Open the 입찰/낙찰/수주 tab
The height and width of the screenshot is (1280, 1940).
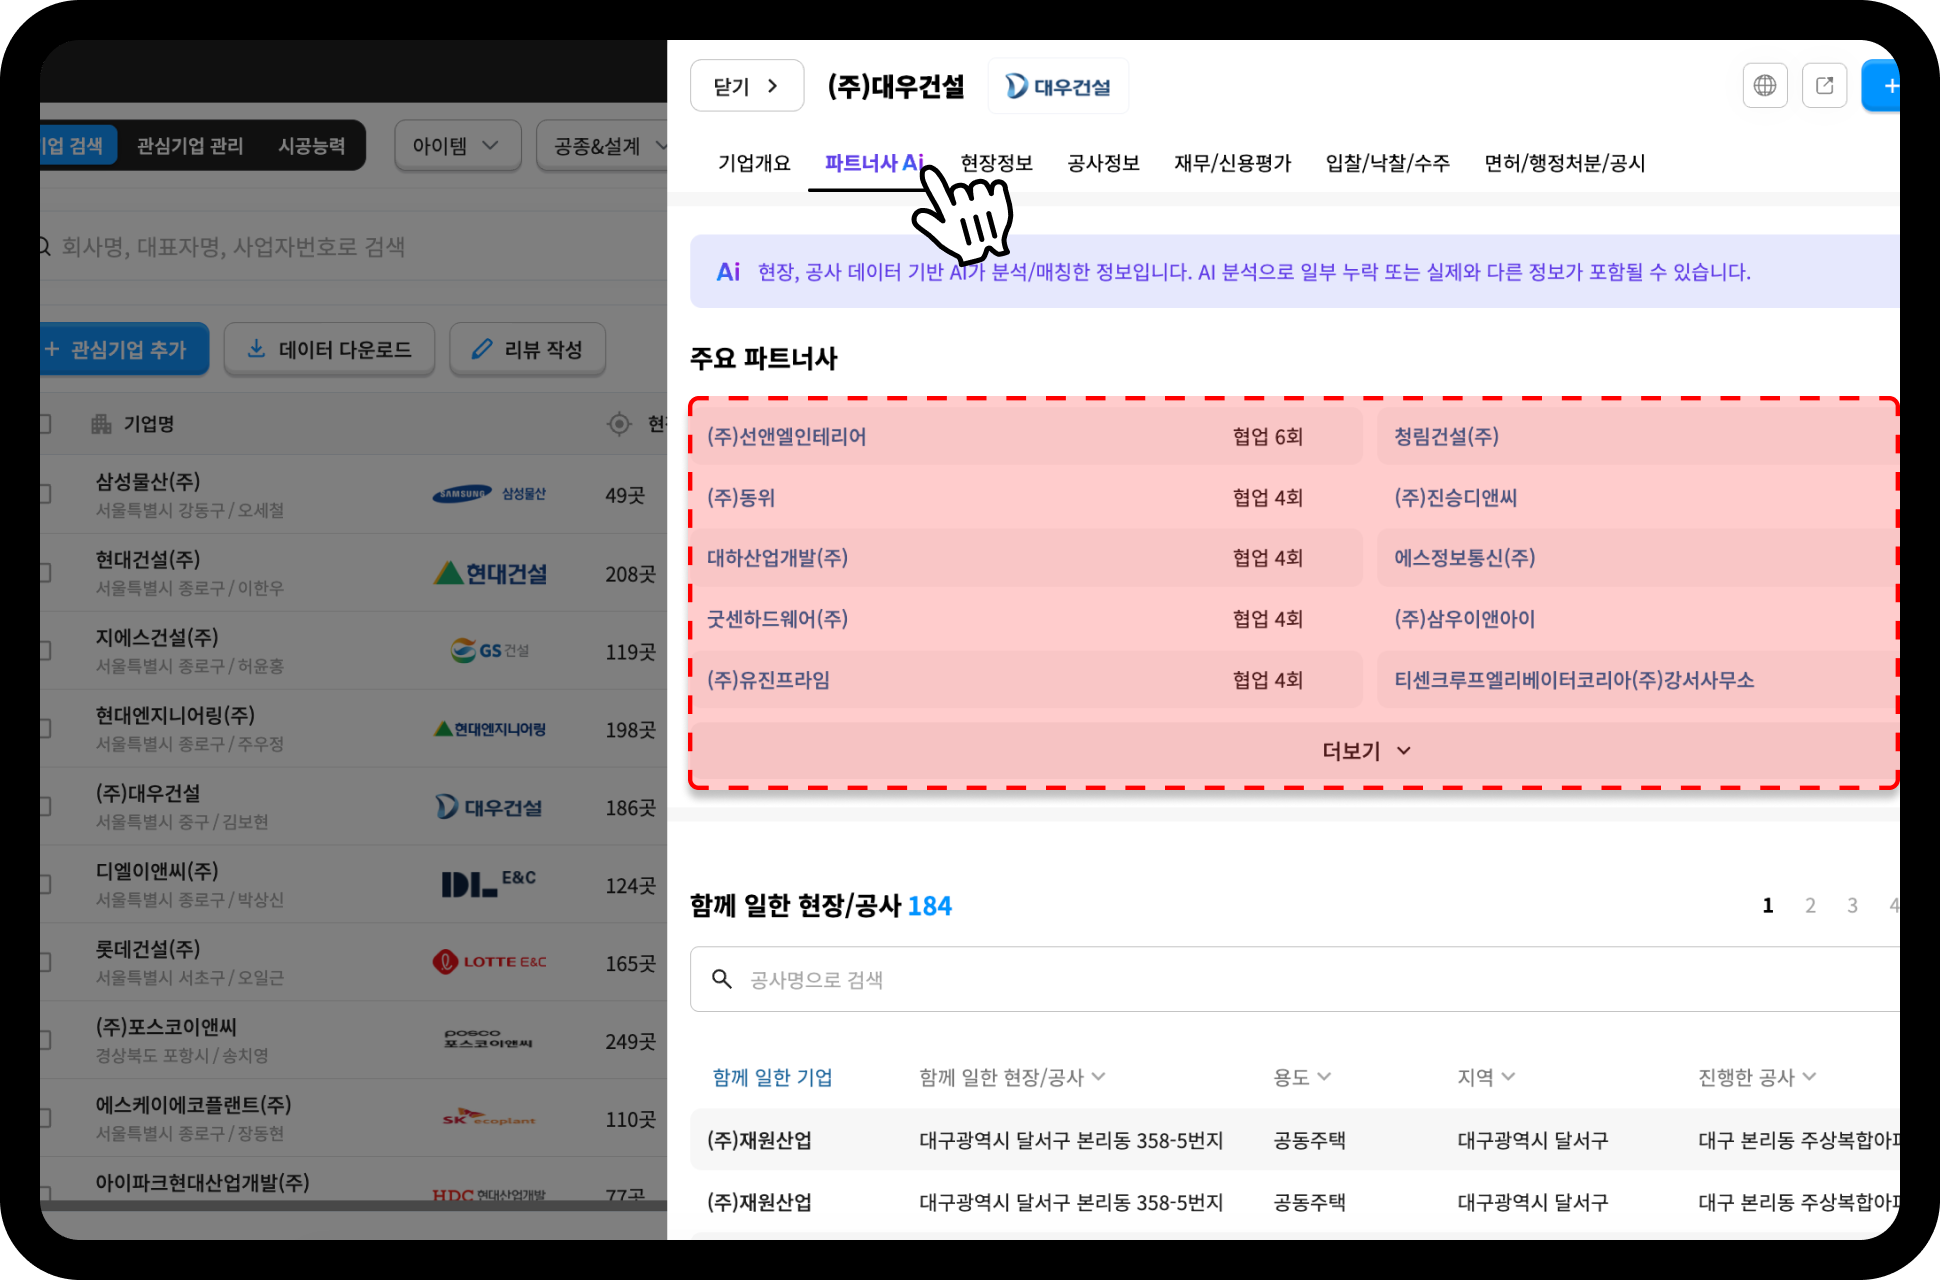coord(1387,163)
